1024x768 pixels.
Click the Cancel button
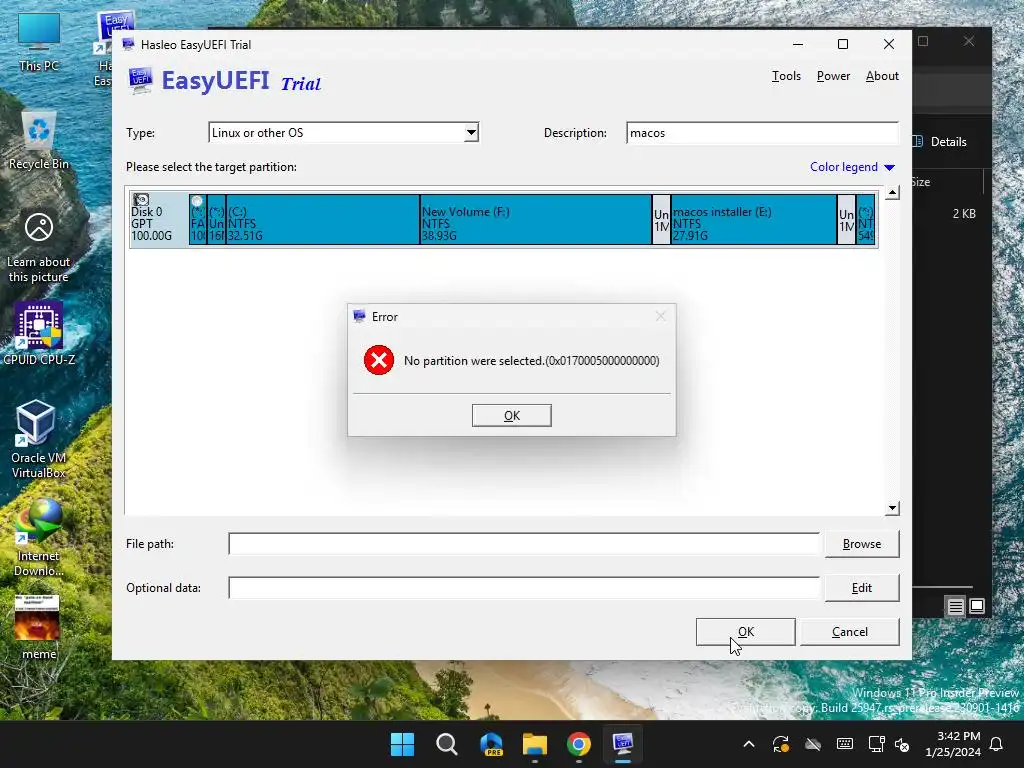coord(850,632)
